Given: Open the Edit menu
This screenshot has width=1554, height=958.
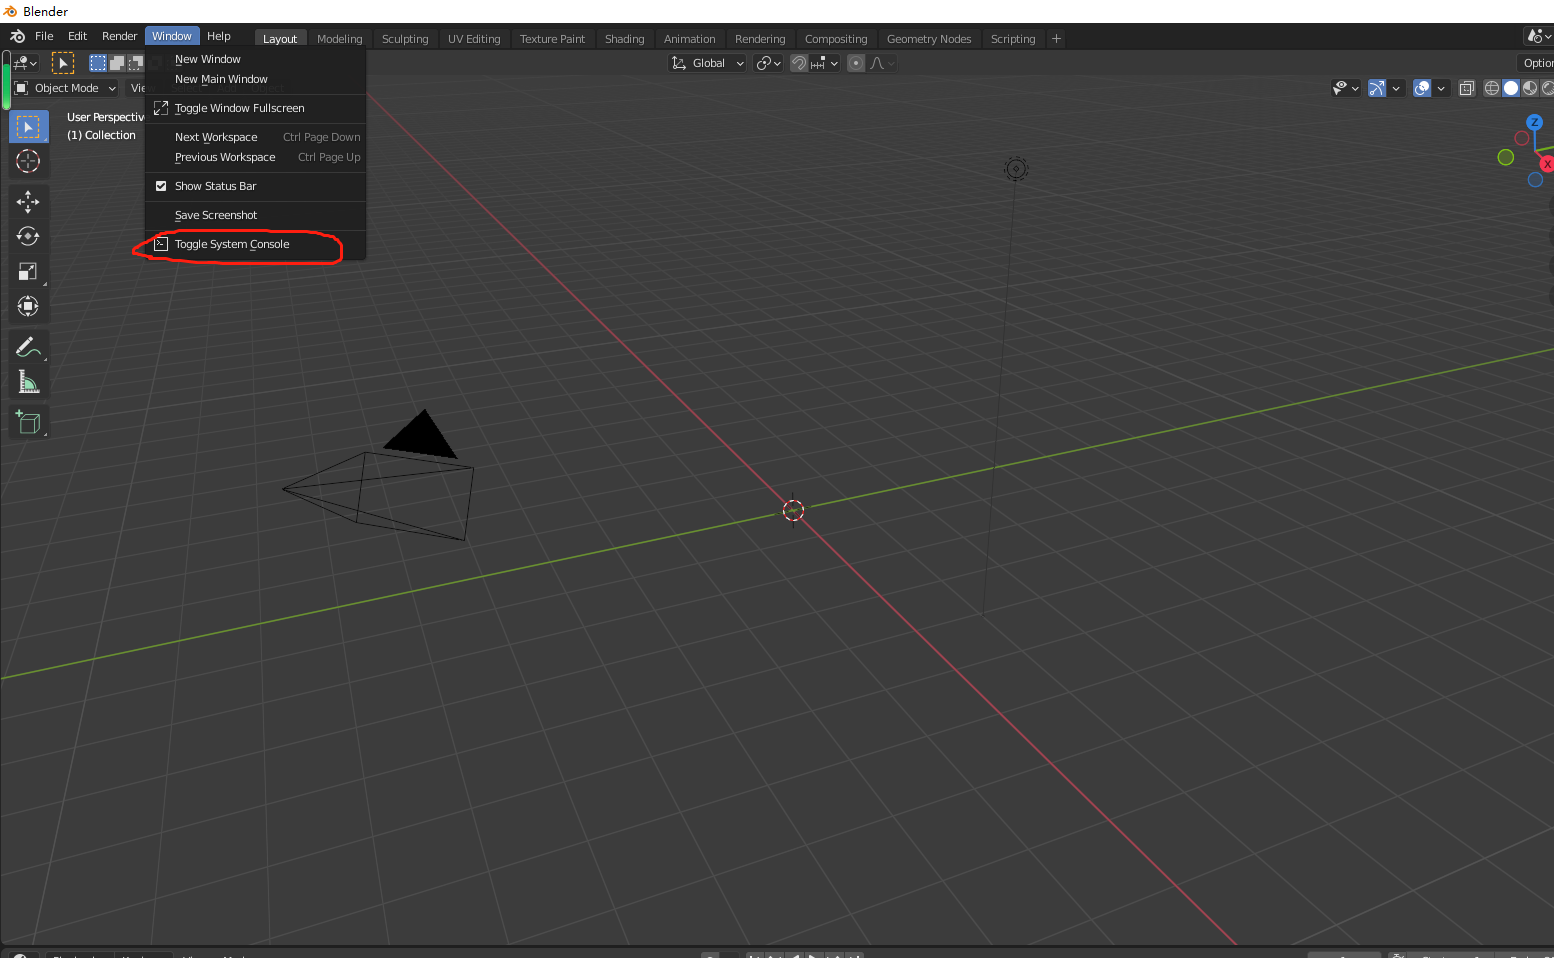Looking at the screenshot, I should [x=77, y=35].
